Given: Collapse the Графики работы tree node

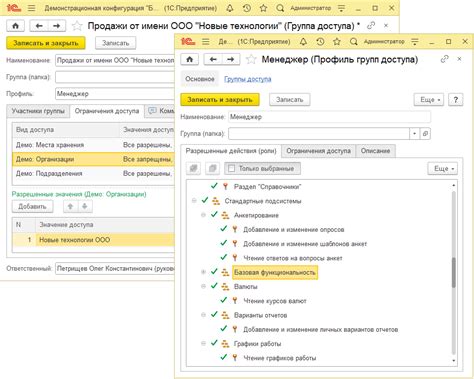Looking at the screenshot, I should 203,343.
